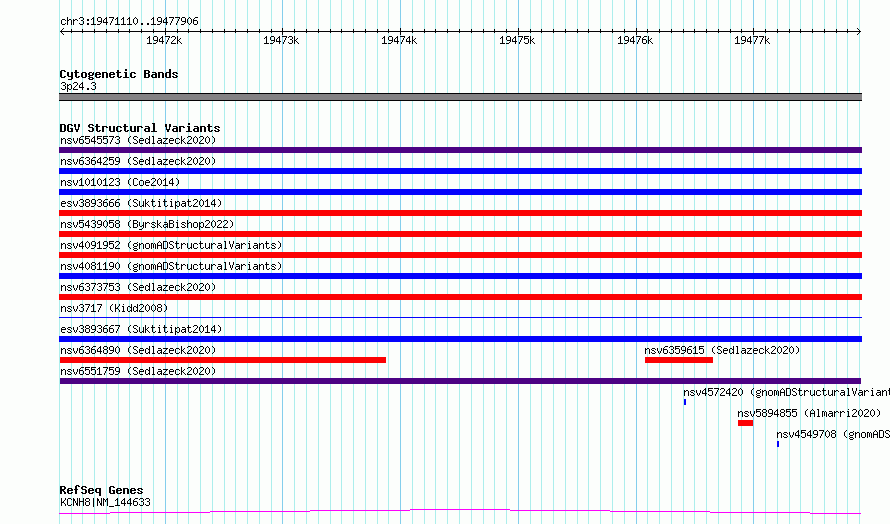This screenshot has height=524, width=890.
Task: Select the purple nsv6545573 variant bar
Action: pos(460,150)
